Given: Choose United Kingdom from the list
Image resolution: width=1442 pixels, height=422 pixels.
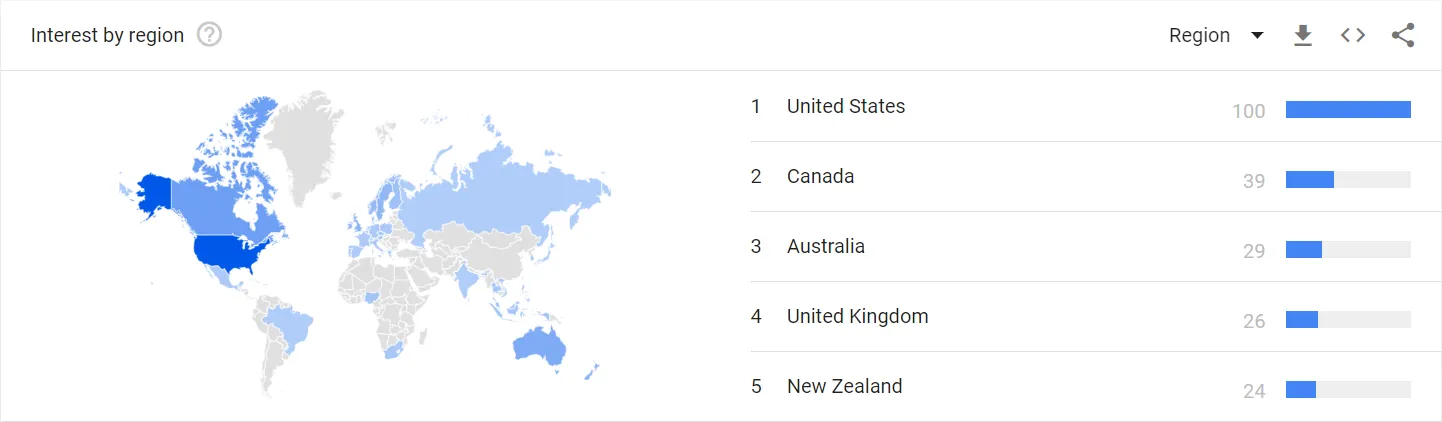Looking at the screenshot, I should tap(857, 316).
